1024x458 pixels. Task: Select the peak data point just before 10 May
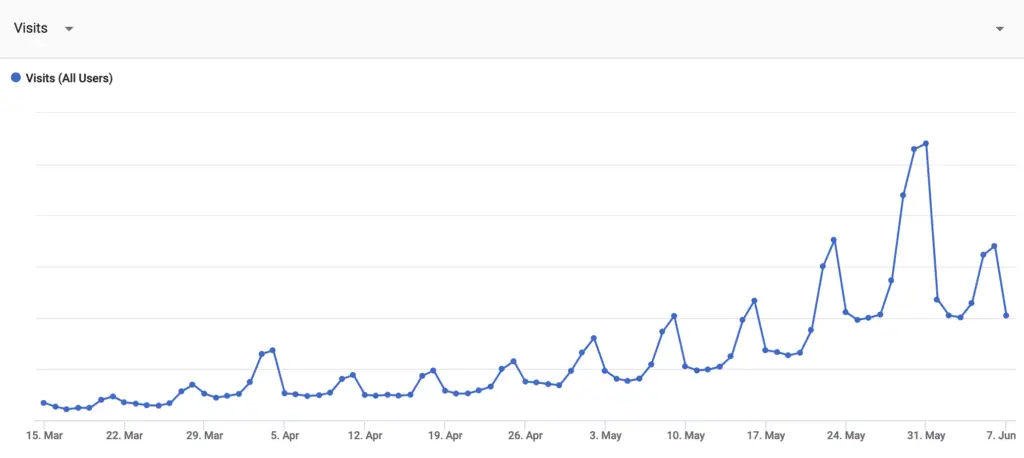[x=674, y=316]
